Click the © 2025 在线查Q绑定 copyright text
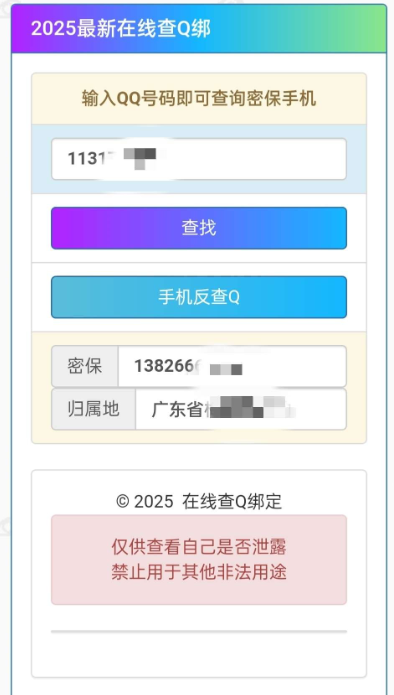Screen dimensions: 394x695 pos(199,502)
